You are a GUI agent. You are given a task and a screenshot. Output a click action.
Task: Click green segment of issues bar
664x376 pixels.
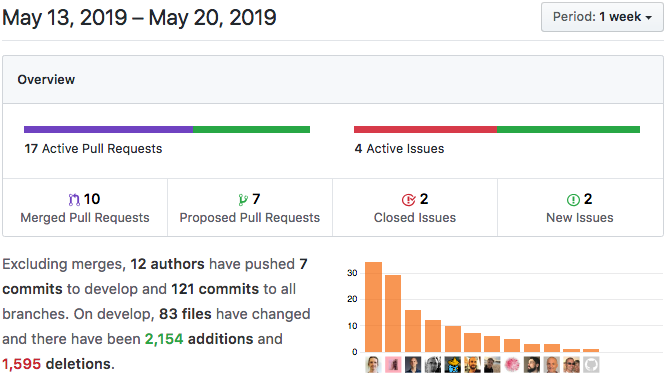coord(568,130)
